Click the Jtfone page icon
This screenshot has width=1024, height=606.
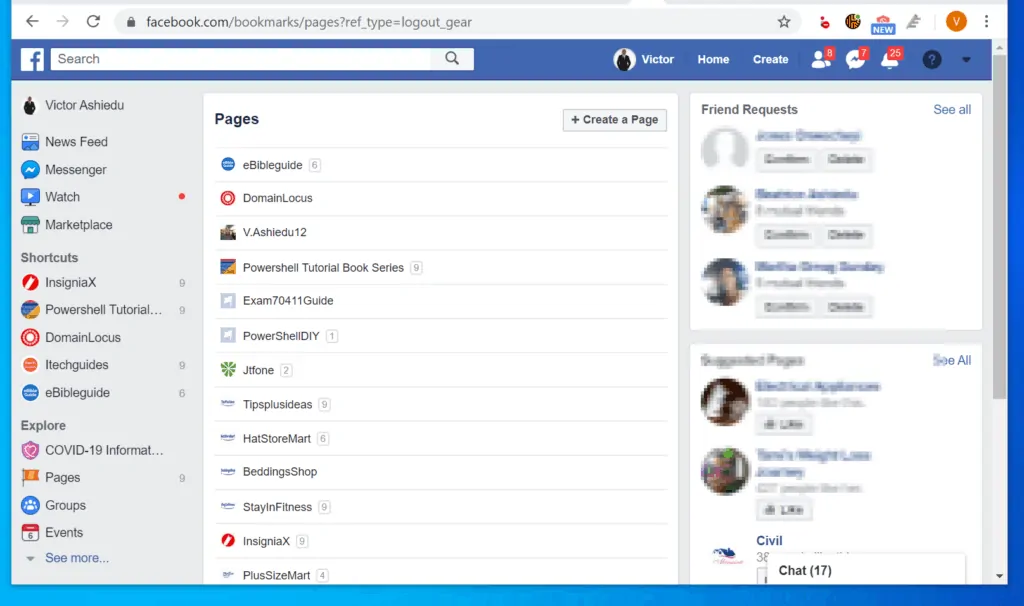click(x=228, y=370)
